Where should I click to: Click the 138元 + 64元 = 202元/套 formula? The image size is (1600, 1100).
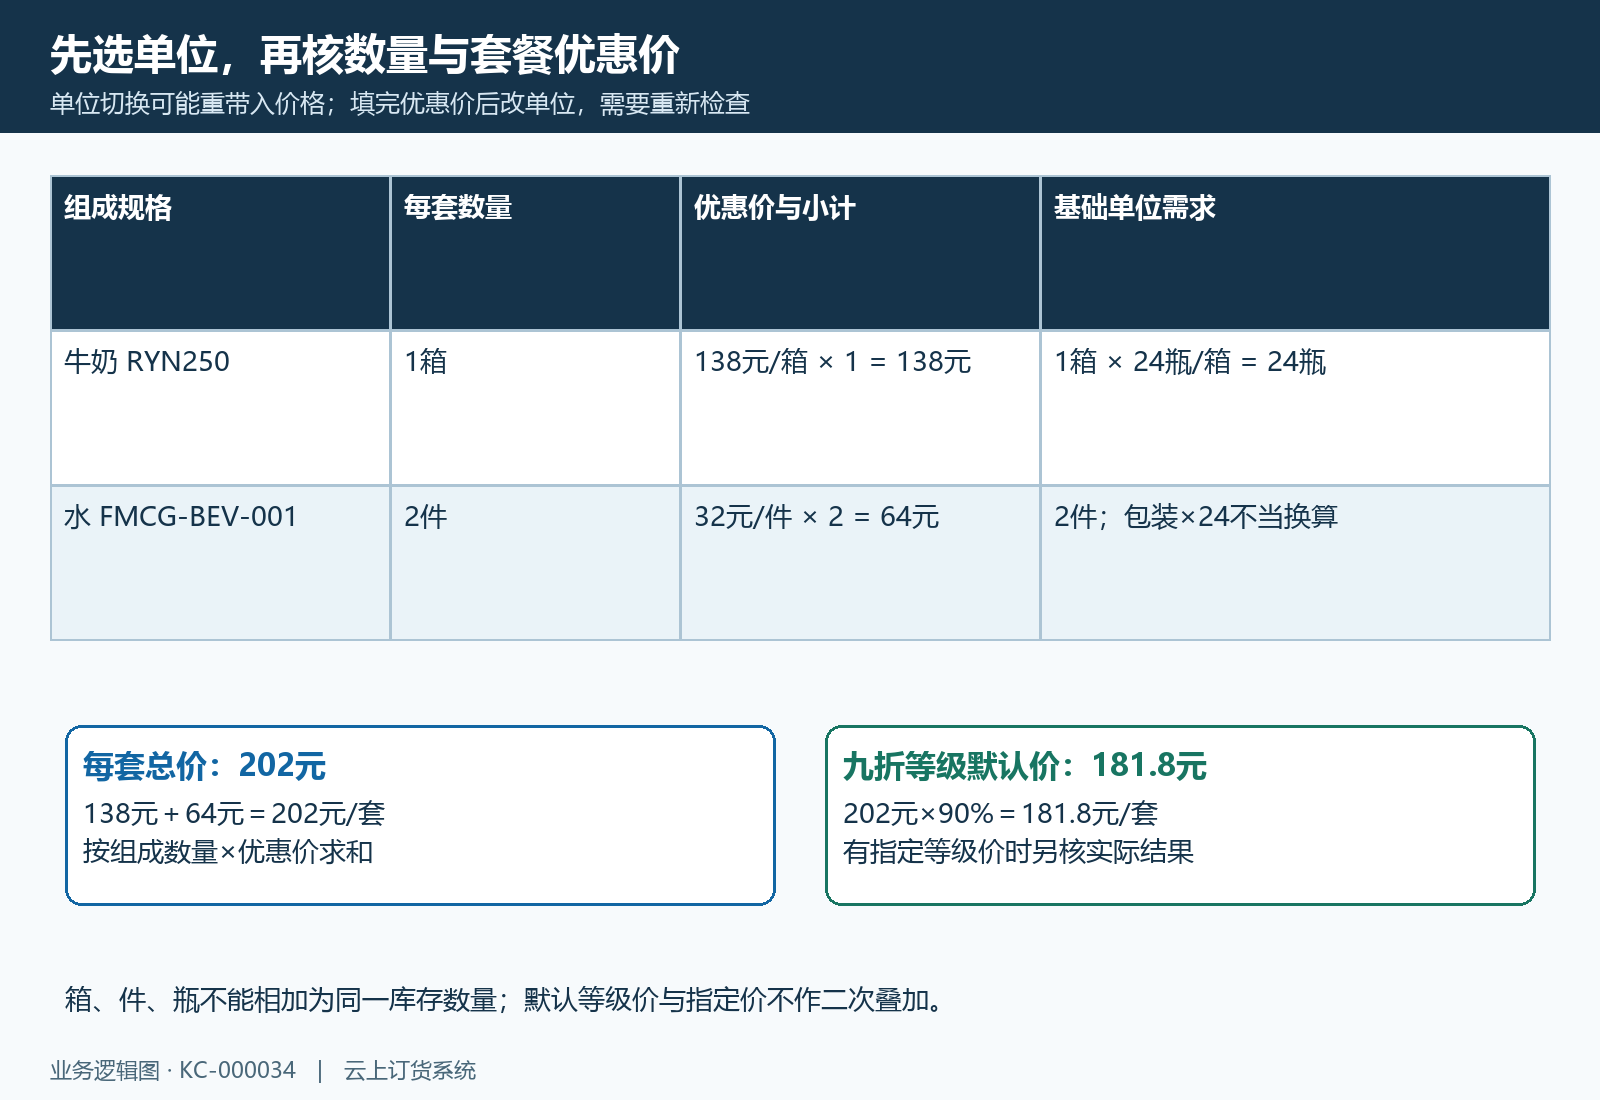coord(234,814)
